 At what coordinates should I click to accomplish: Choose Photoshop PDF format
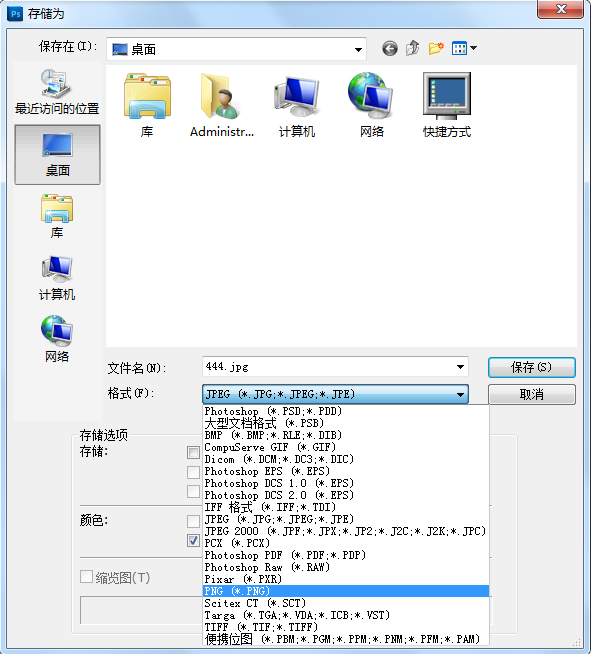[x=346, y=556]
